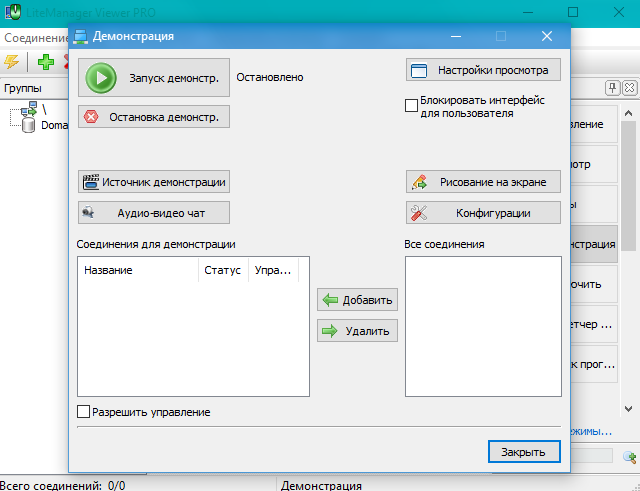Screen dimensions: 640x491
Task: Click Демонстрация status bar entry
Action: [x=321, y=486]
